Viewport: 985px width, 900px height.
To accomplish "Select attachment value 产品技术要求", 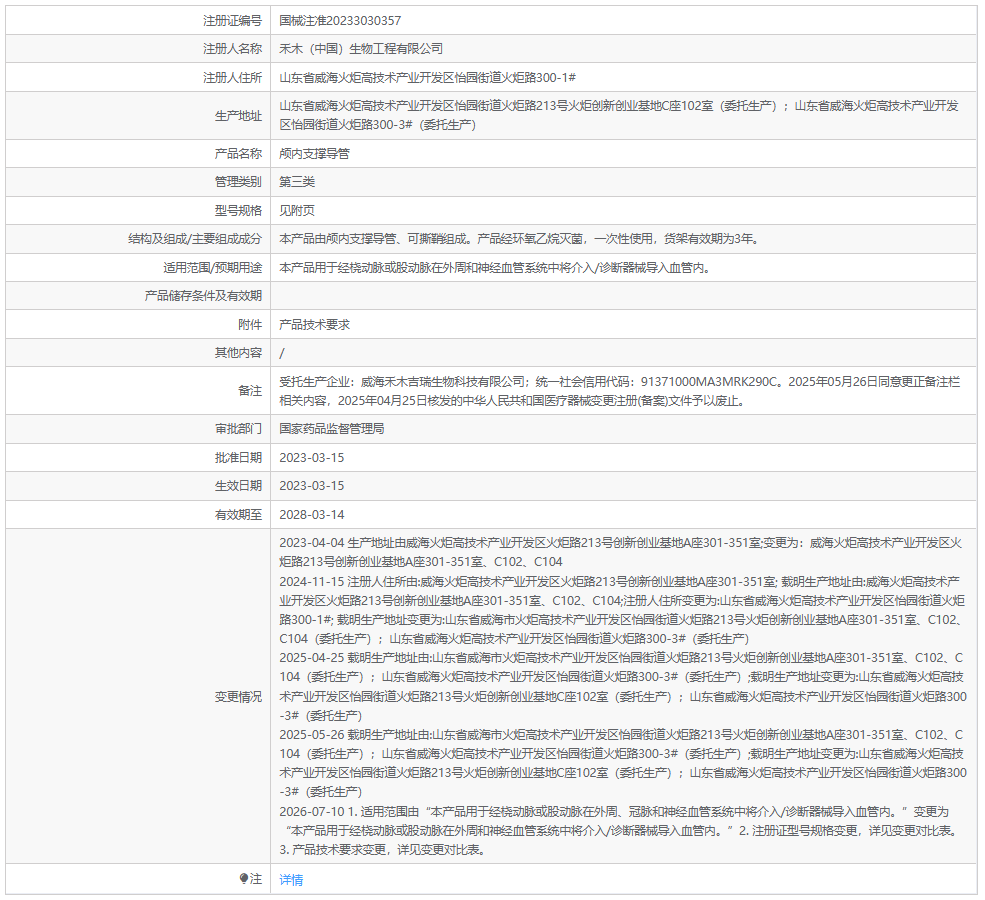I will (314, 325).
